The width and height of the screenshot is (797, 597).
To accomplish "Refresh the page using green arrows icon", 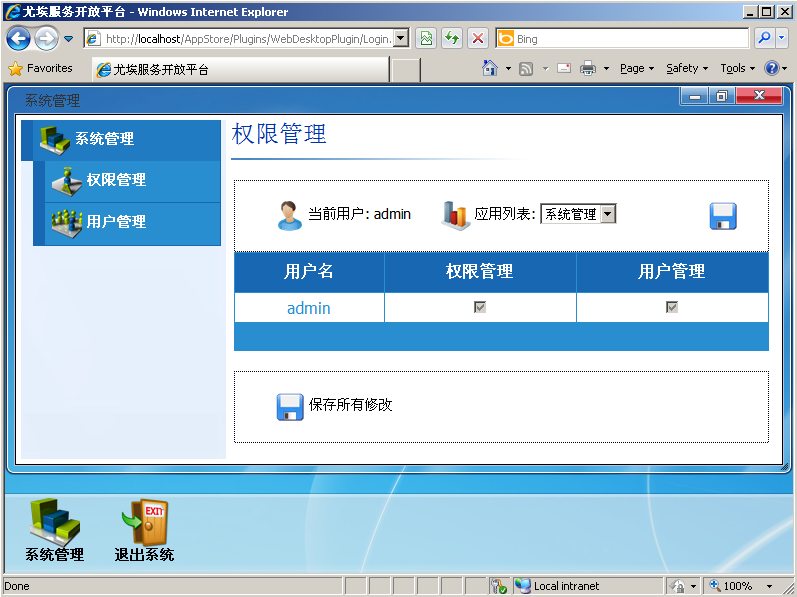I will (x=452, y=39).
